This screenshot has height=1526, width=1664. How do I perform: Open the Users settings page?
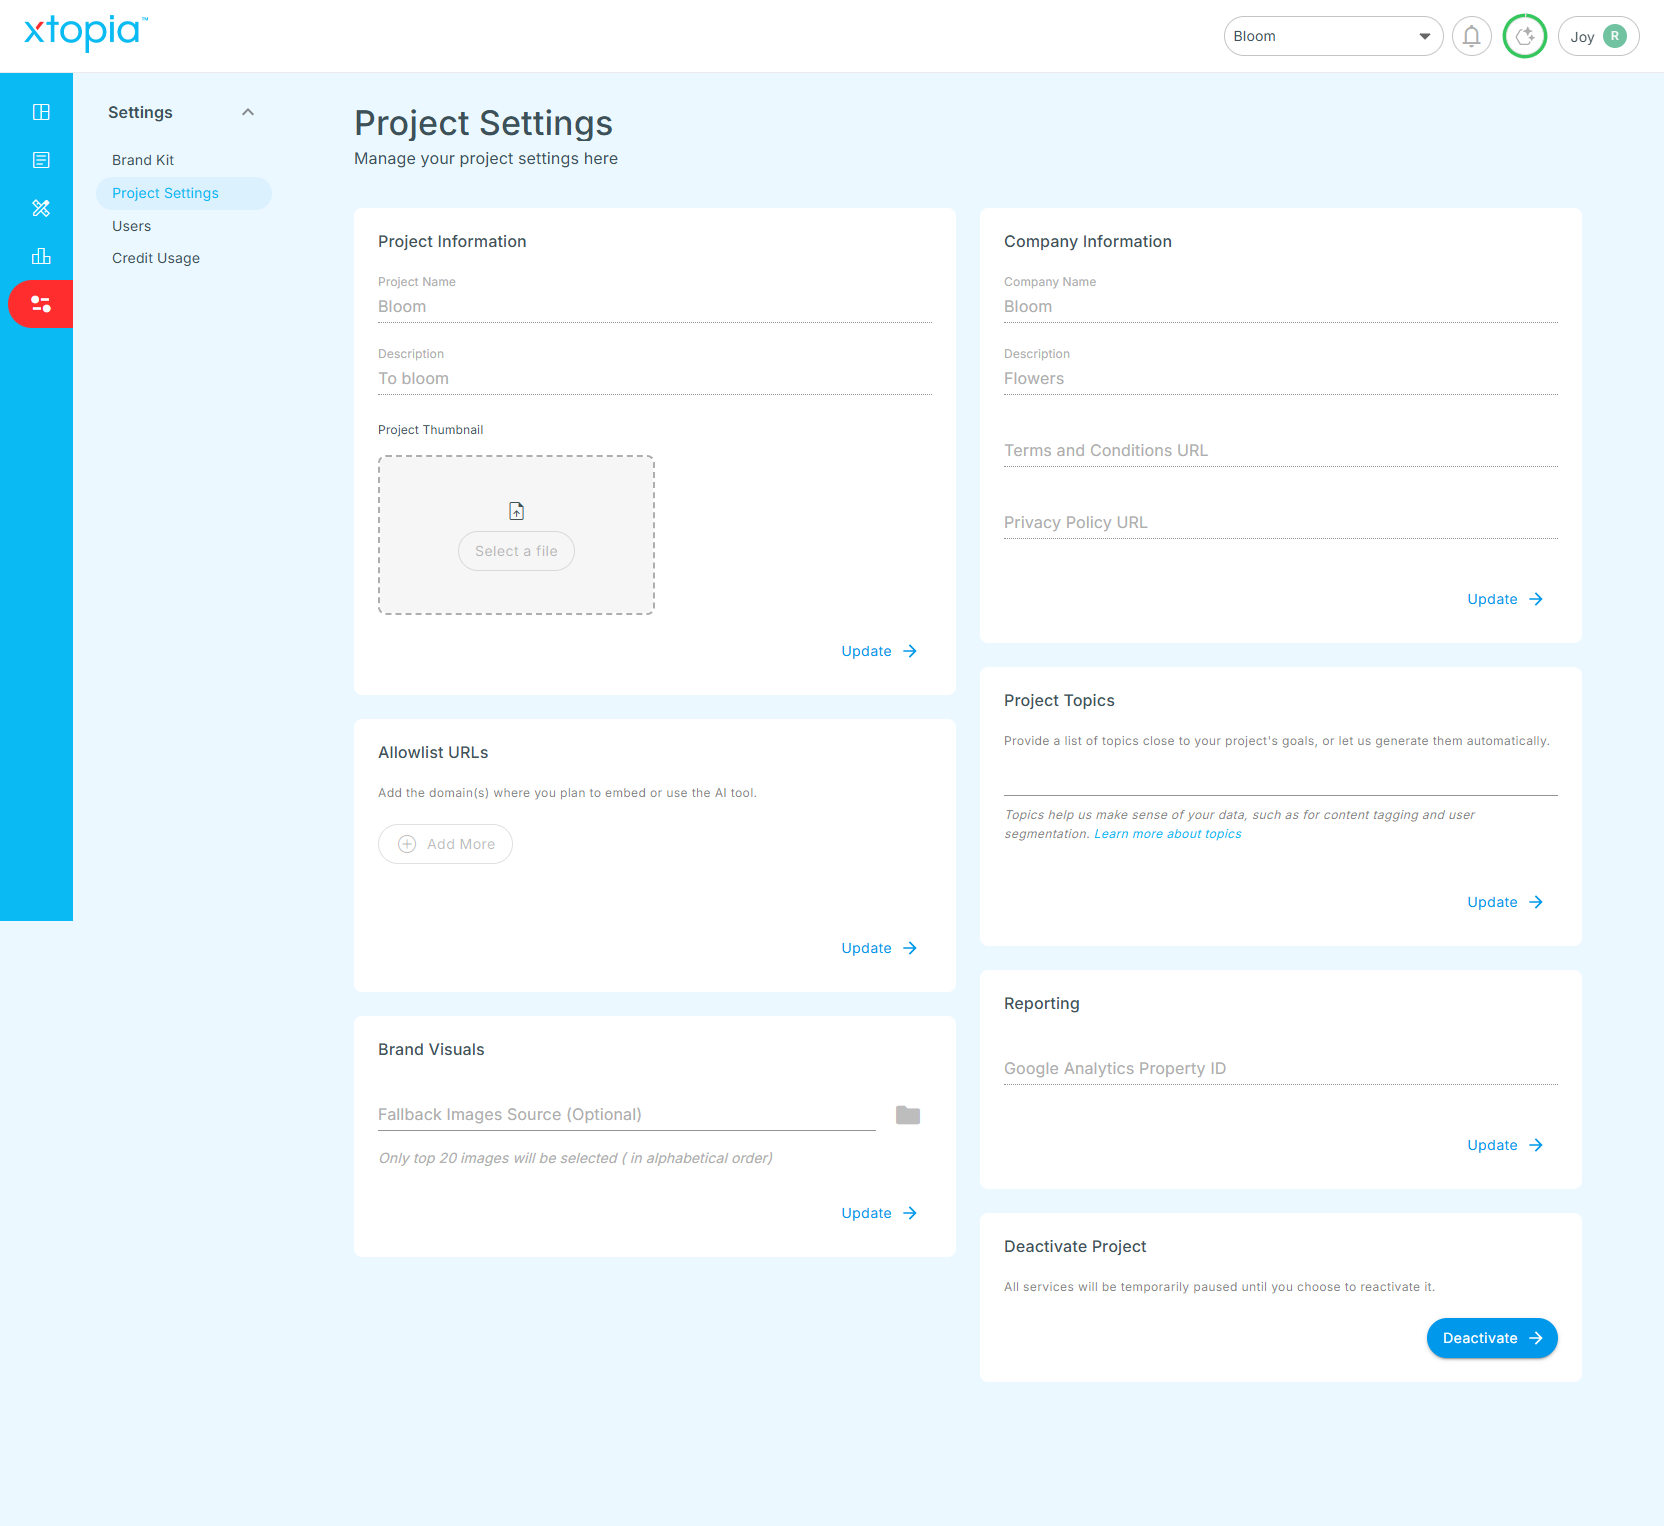click(x=132, y=226)
